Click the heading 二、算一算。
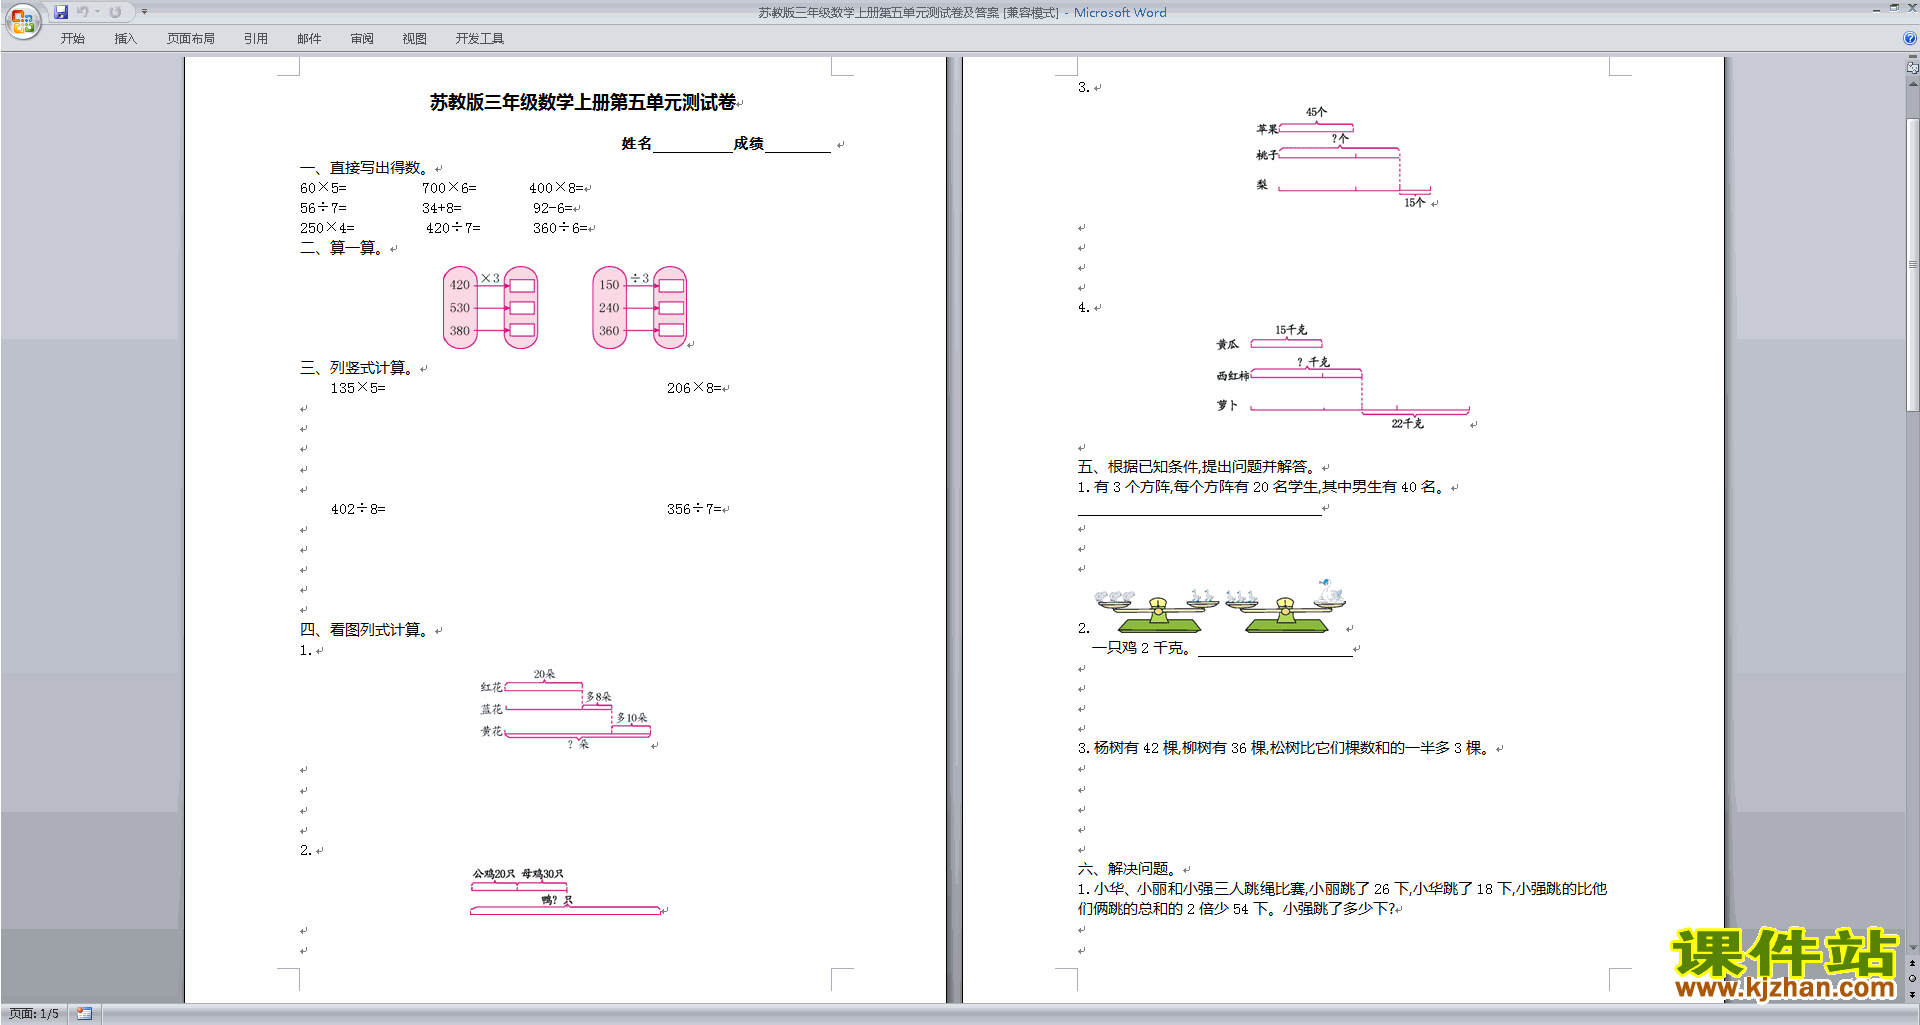 344,248
